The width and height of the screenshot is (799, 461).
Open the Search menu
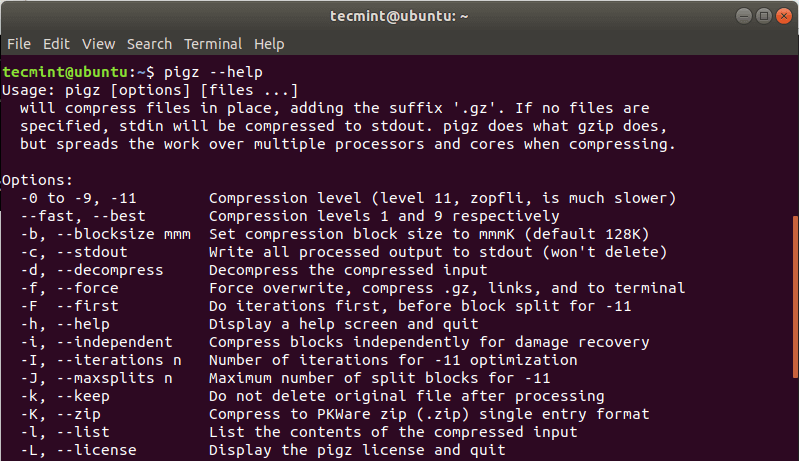(149, 44)
